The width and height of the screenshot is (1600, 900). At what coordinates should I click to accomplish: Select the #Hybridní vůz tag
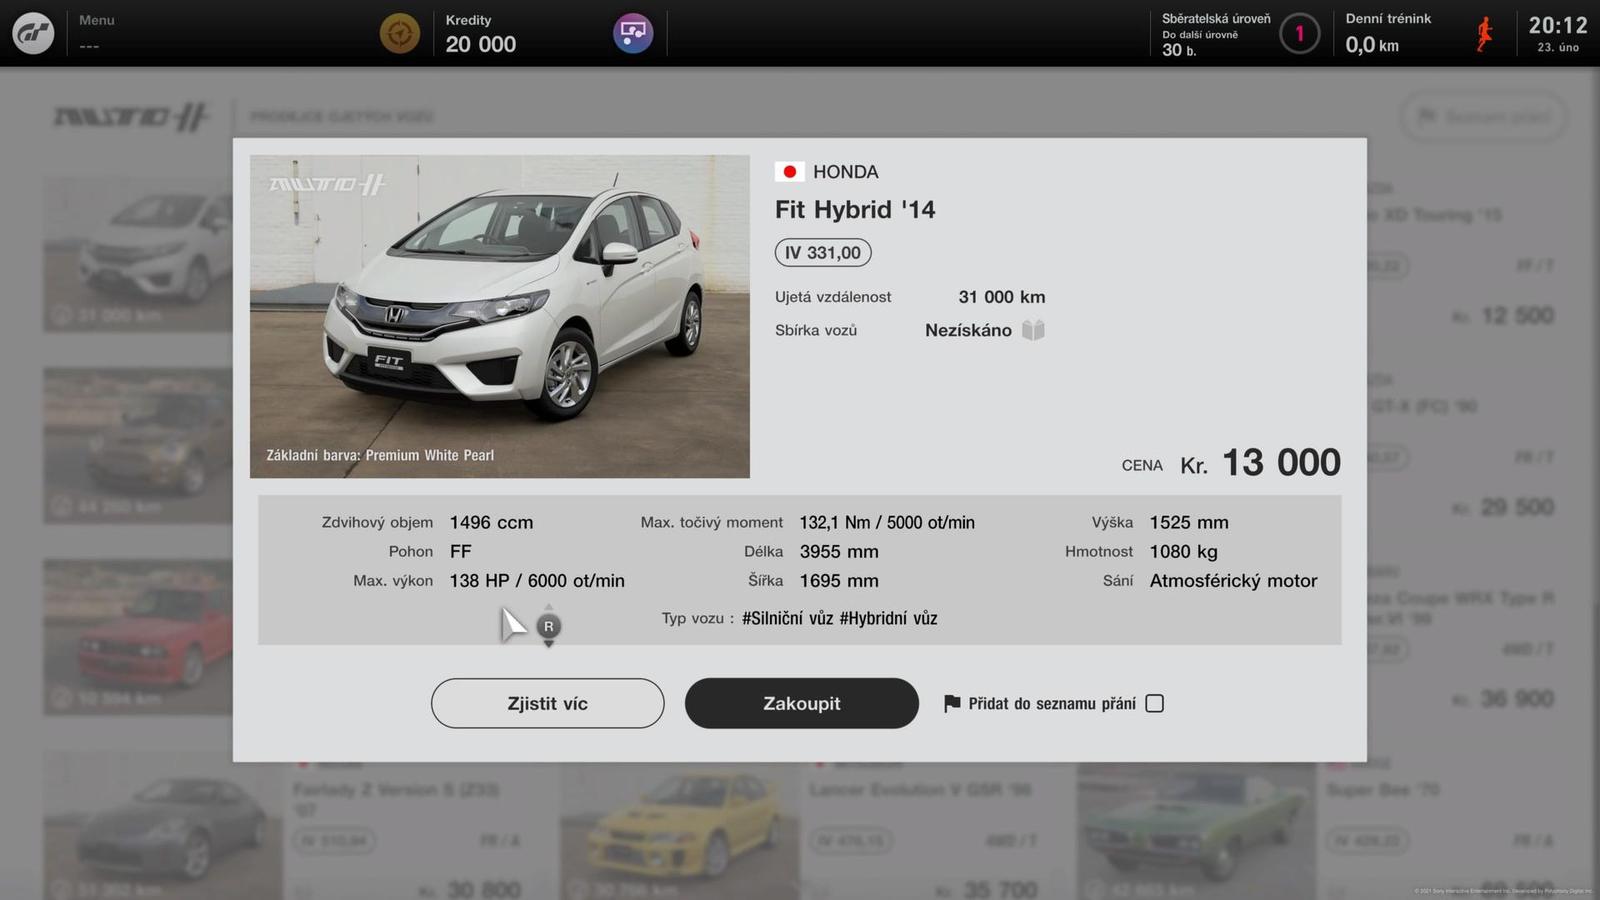point(888,618)
